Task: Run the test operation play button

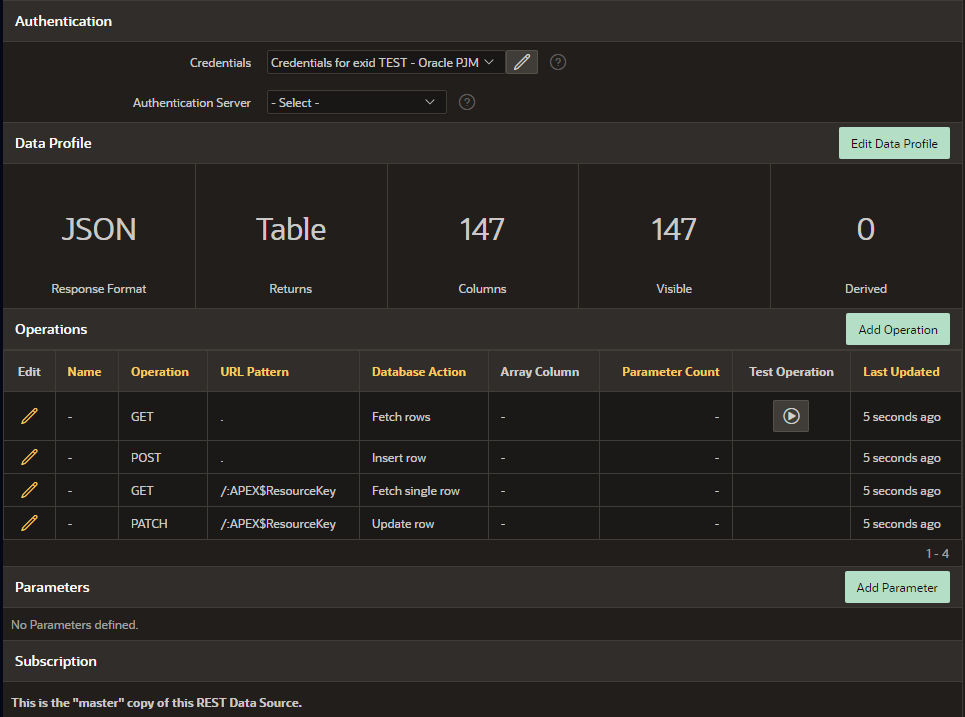Action: coord(790,416)
